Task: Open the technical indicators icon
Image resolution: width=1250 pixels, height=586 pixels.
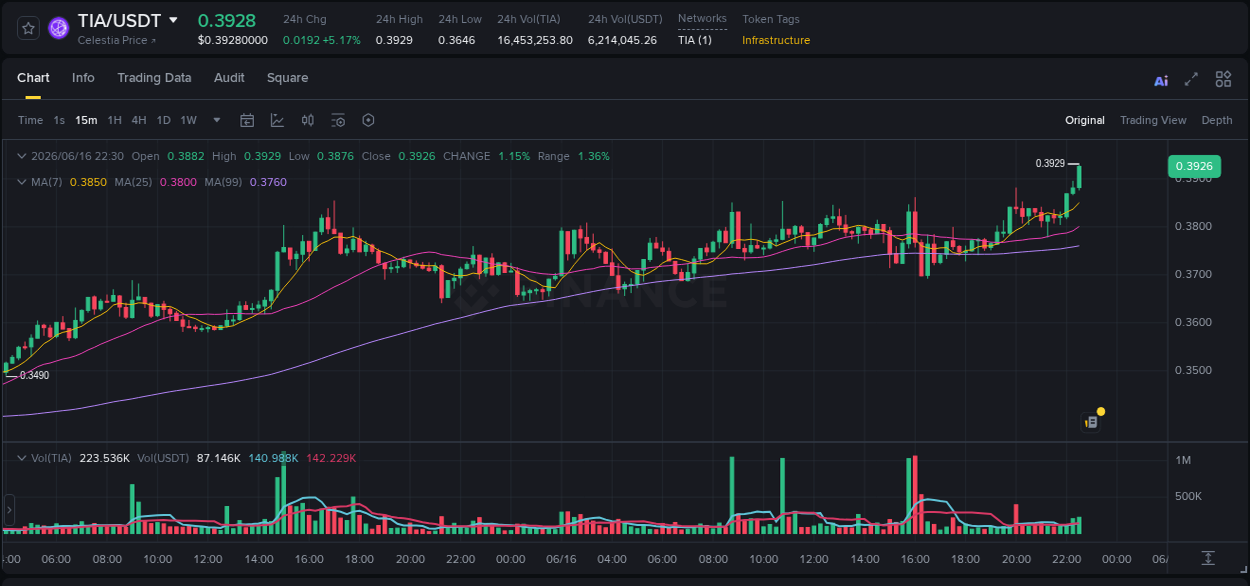Action: pos(277,120)
